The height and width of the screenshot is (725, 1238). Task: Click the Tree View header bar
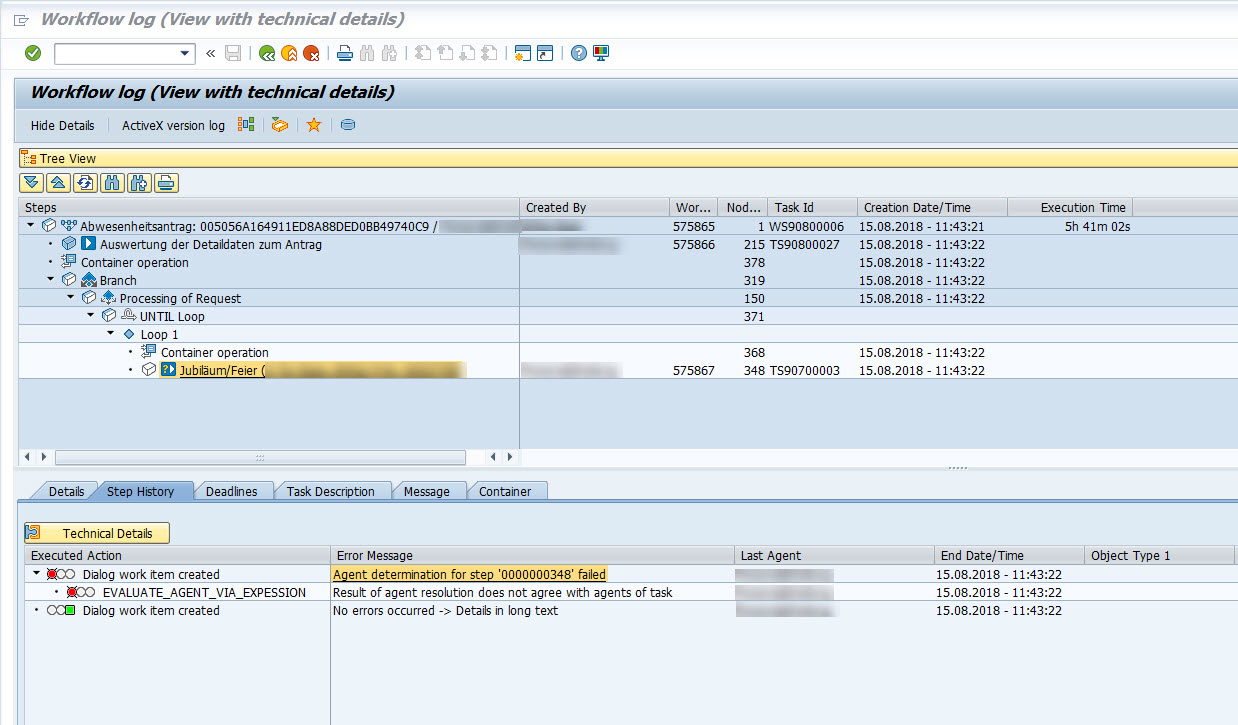pos(628,158)
